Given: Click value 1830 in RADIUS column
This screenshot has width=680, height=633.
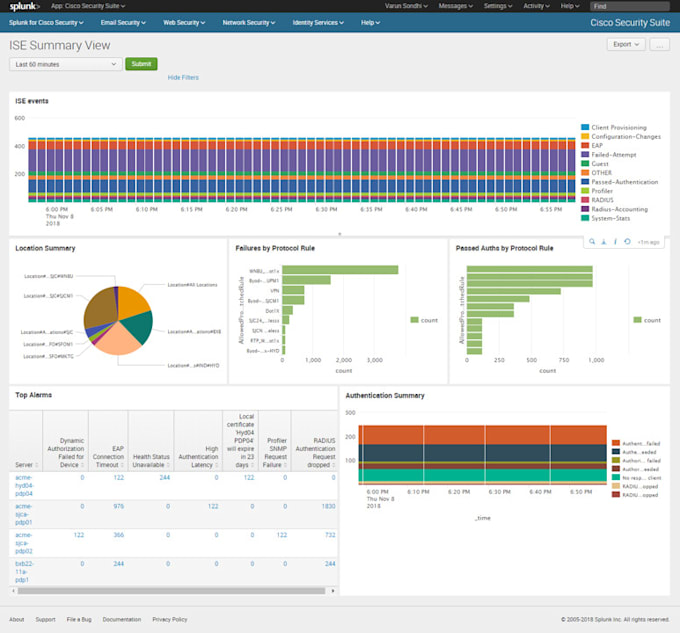Looking at the screenshot, I should click(328, 506).
